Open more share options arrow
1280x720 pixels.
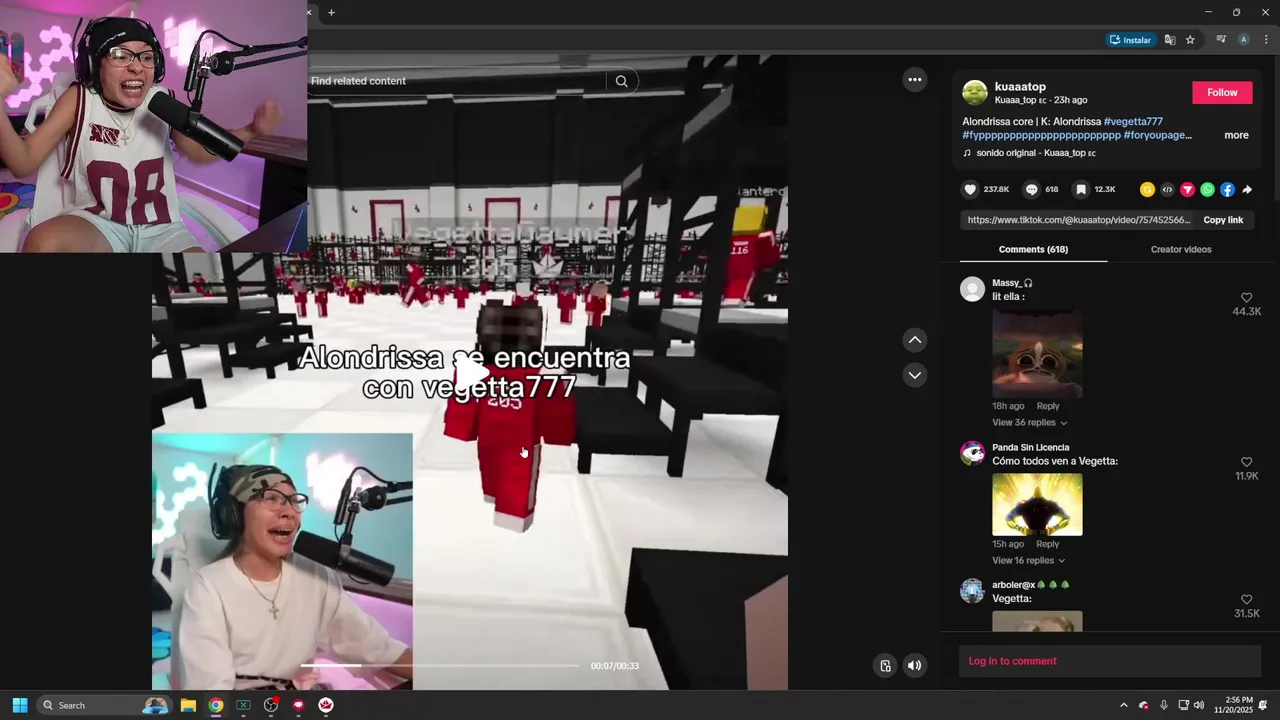[x=1247, y=189]
